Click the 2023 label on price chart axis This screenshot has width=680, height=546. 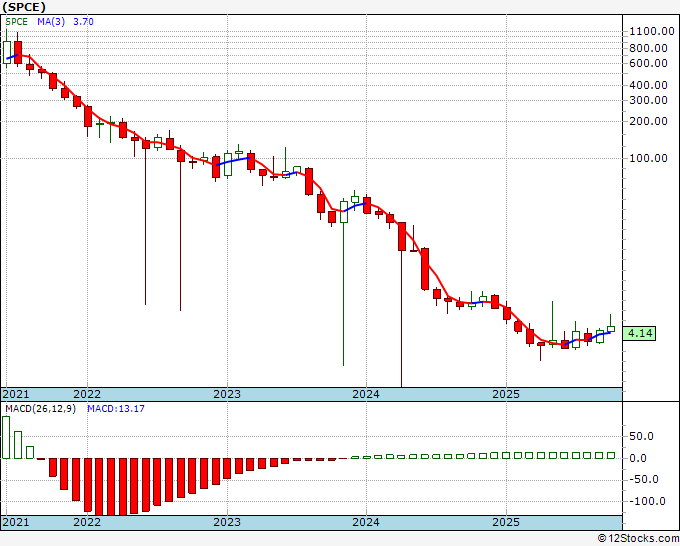point(227,394)
